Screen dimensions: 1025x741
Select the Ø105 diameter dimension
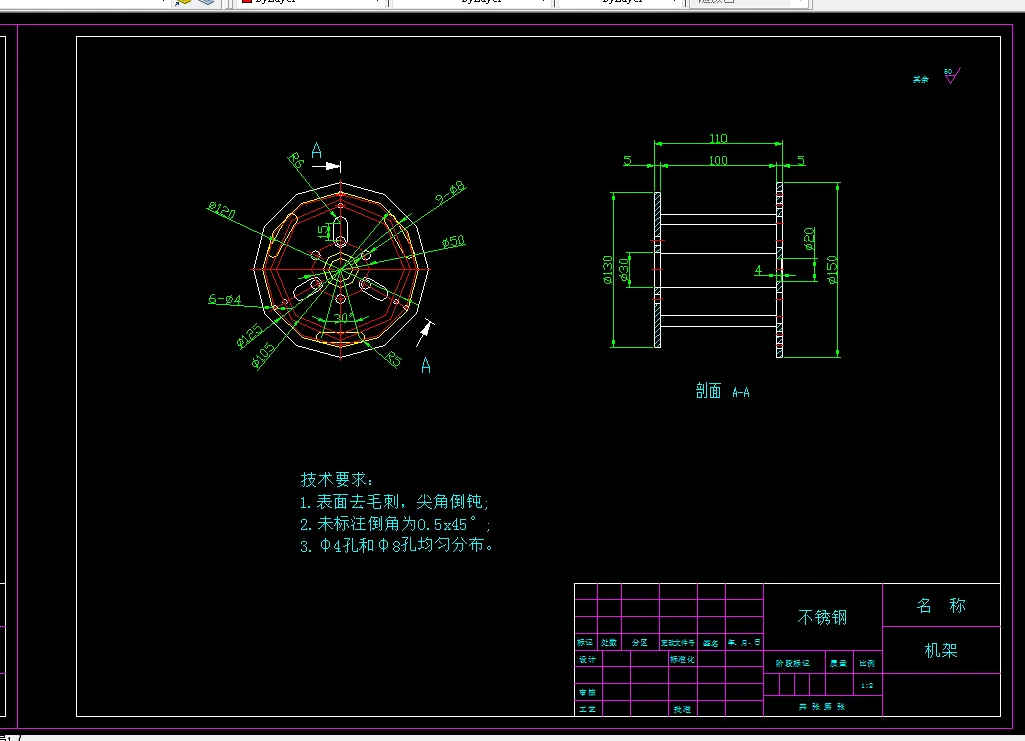[x=263, y=356]
